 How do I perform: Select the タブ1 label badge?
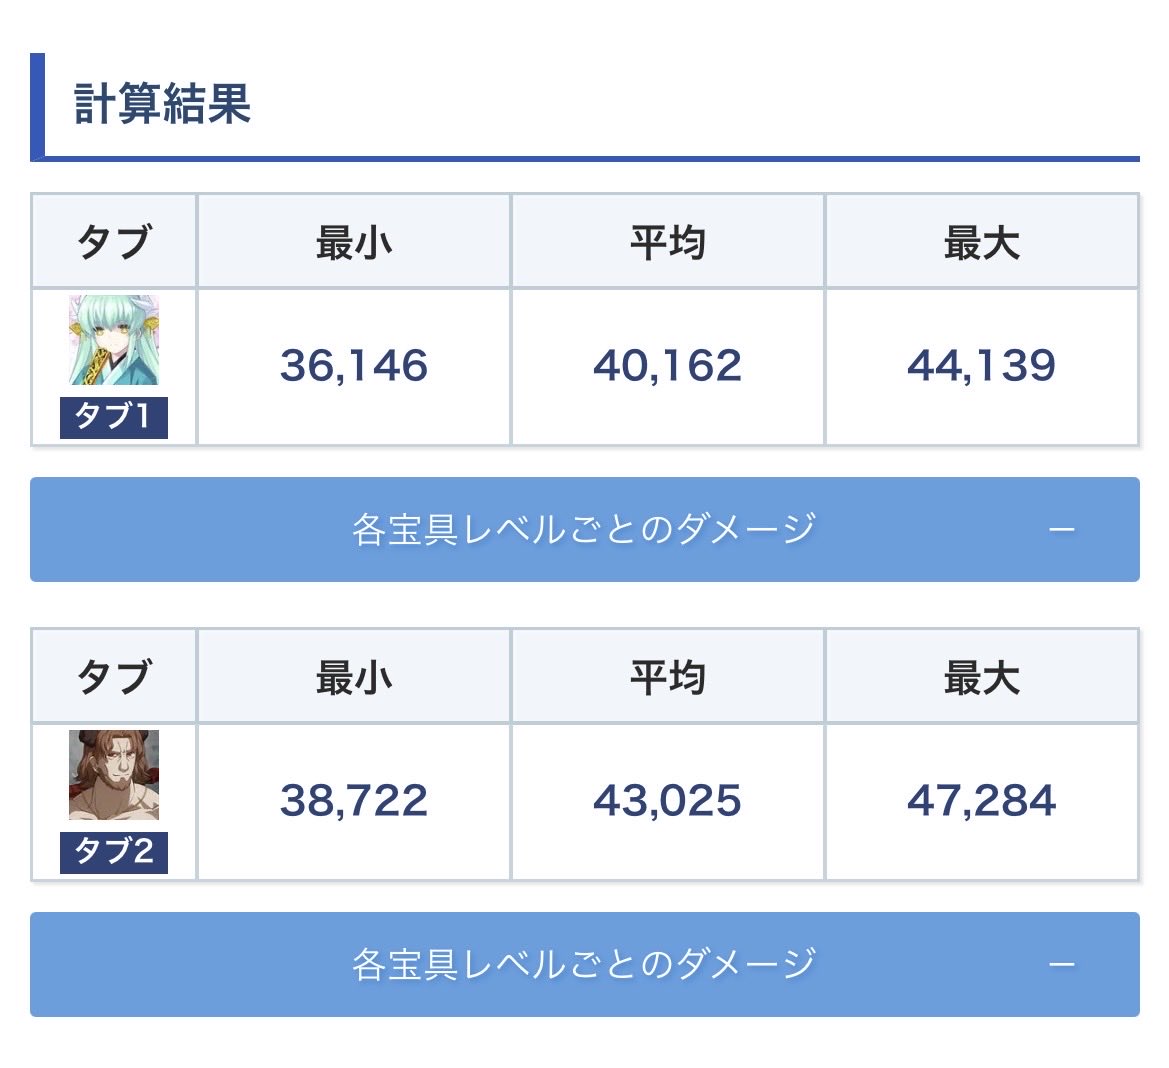[114, 417]
